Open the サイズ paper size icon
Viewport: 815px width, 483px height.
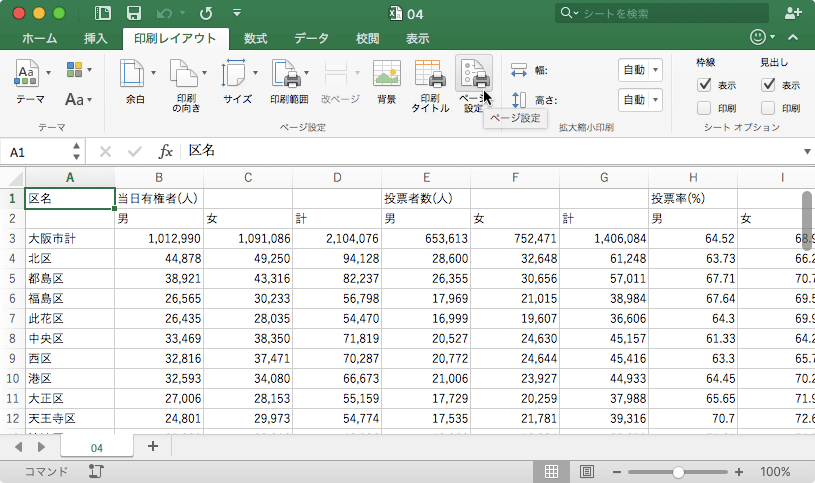(x=234, y=73)
